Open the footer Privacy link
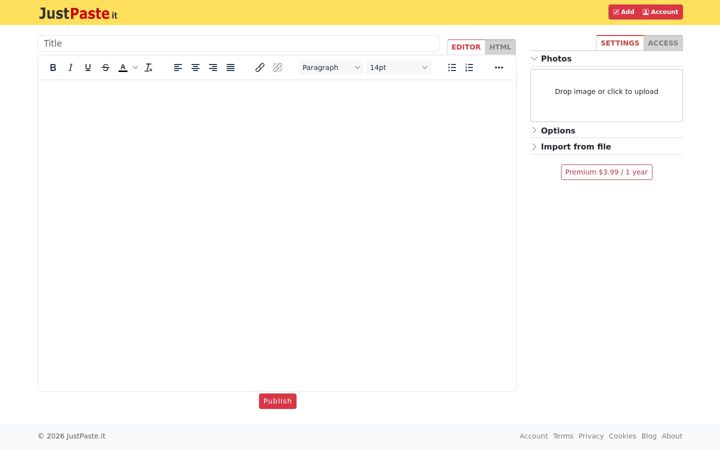Screen dimensions: 720x450 click(x=591, y=436)
